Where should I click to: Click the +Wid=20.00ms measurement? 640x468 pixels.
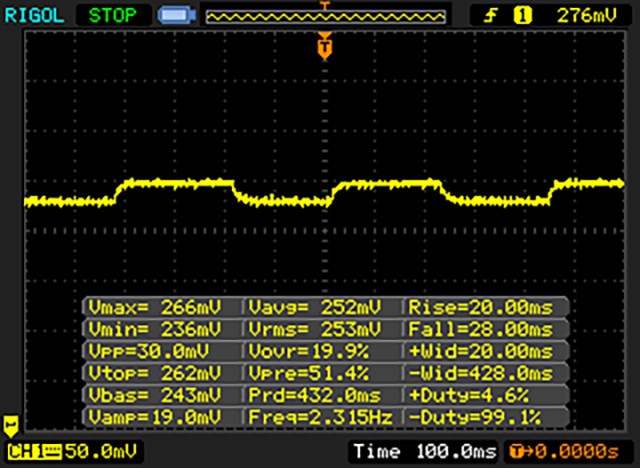pos(482,351)
